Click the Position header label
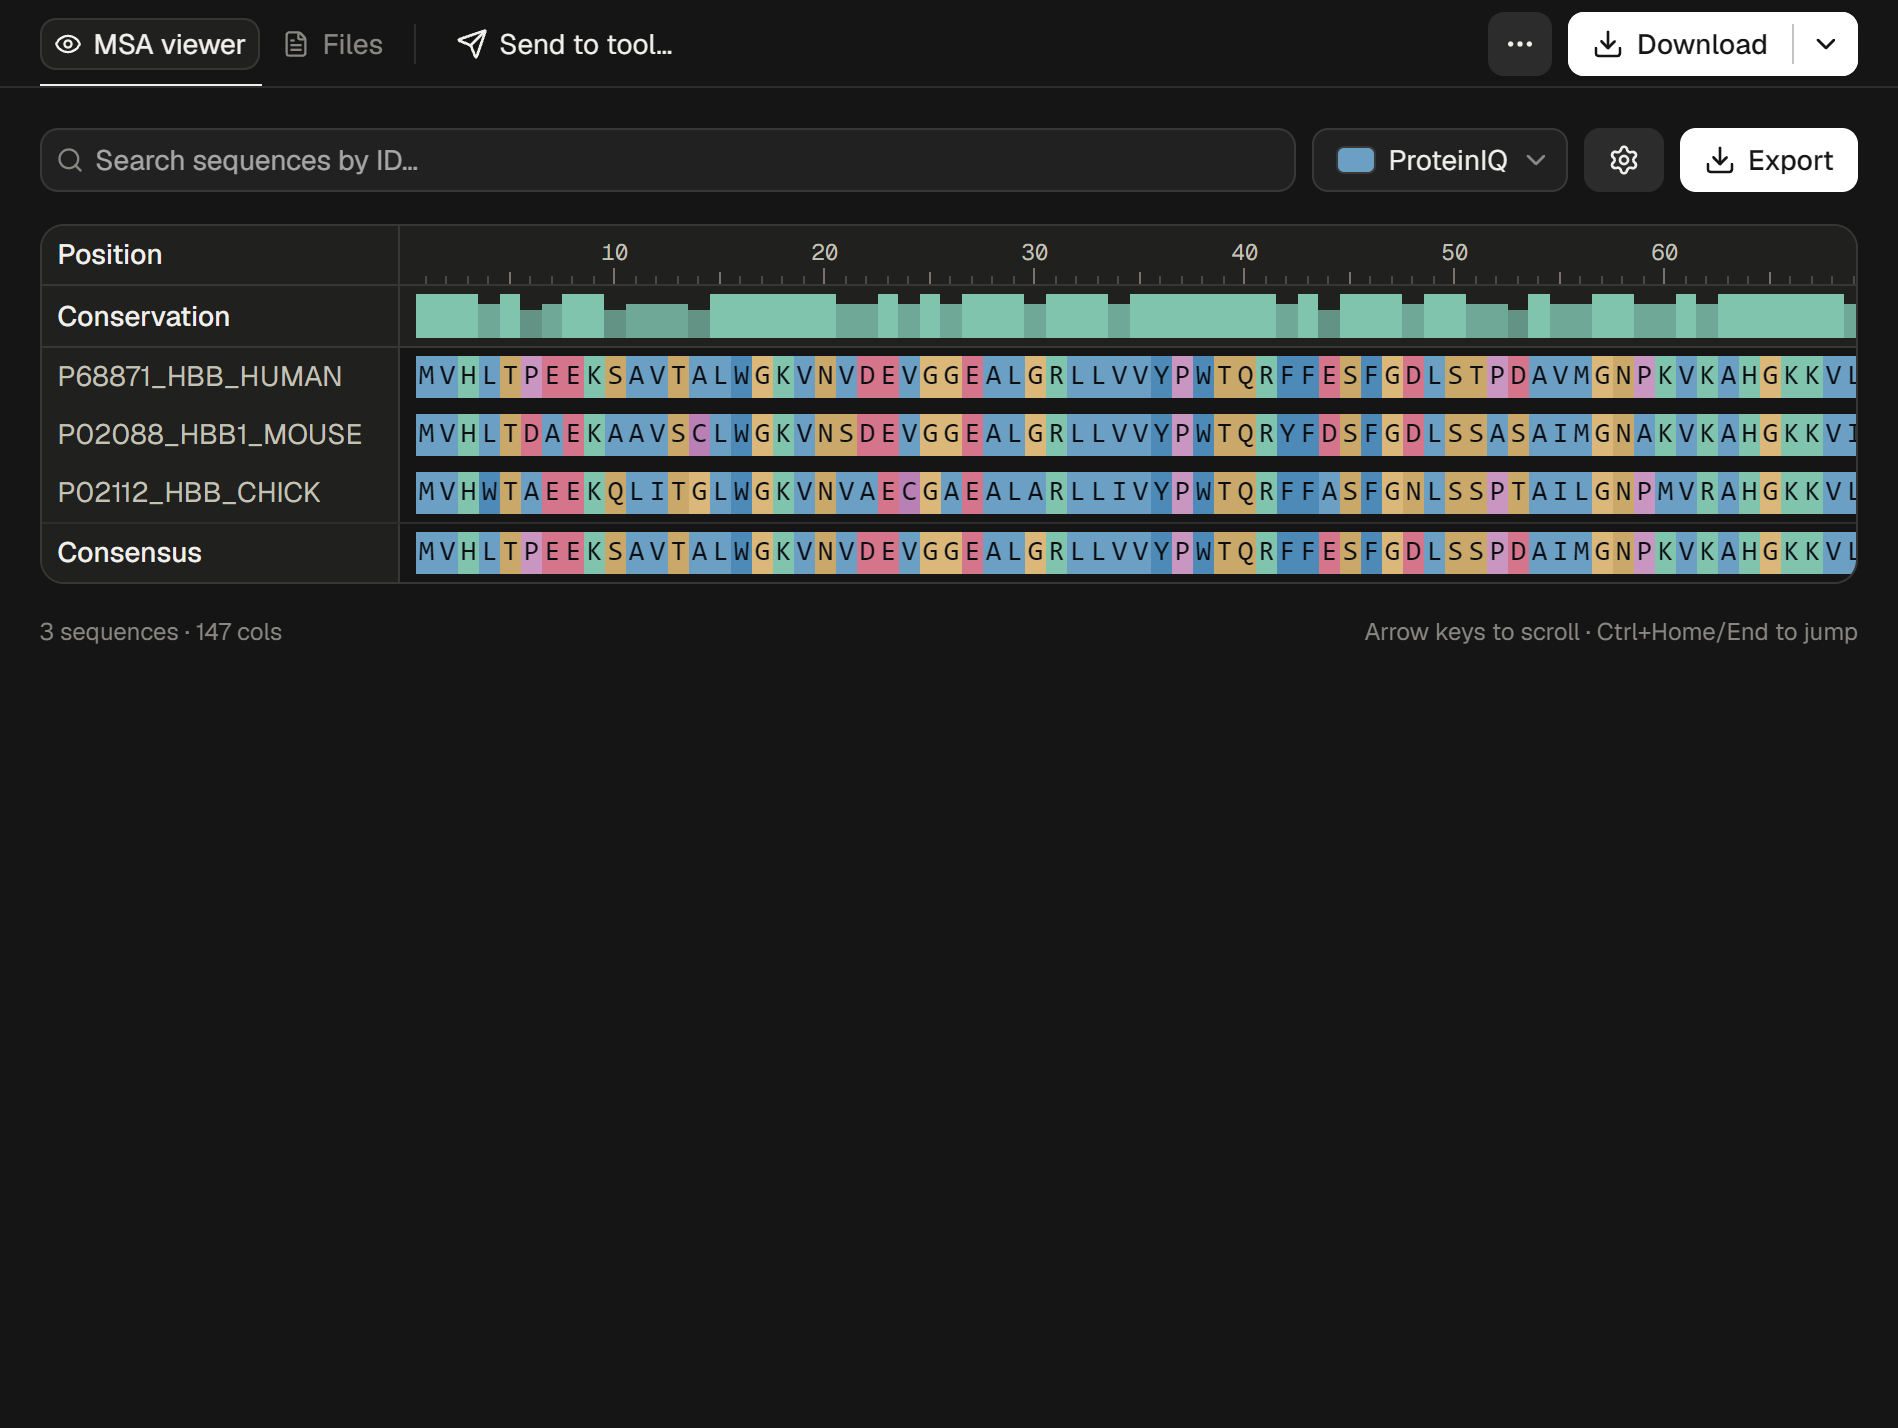The height and width of the screenshot is (1428, 1898). point(110,254)
